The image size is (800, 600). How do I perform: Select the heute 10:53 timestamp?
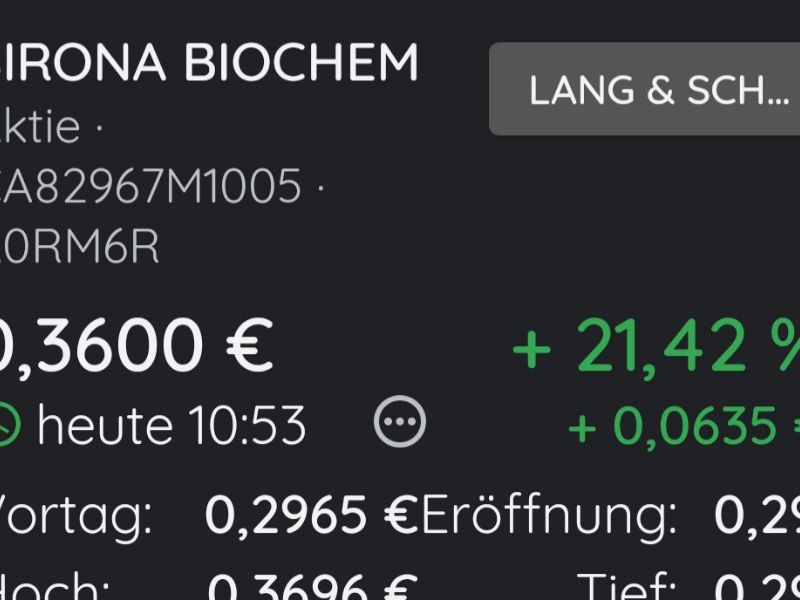[x=171, y=424]
